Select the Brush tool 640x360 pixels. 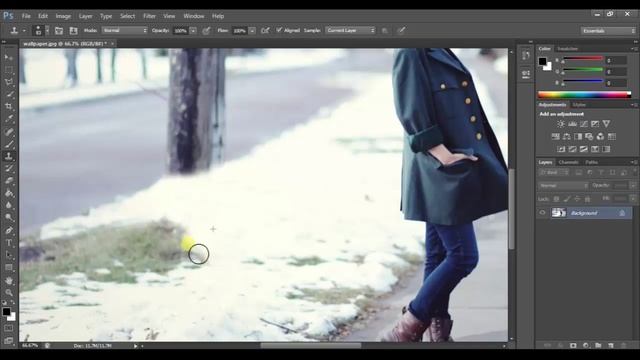coord(9,144)
